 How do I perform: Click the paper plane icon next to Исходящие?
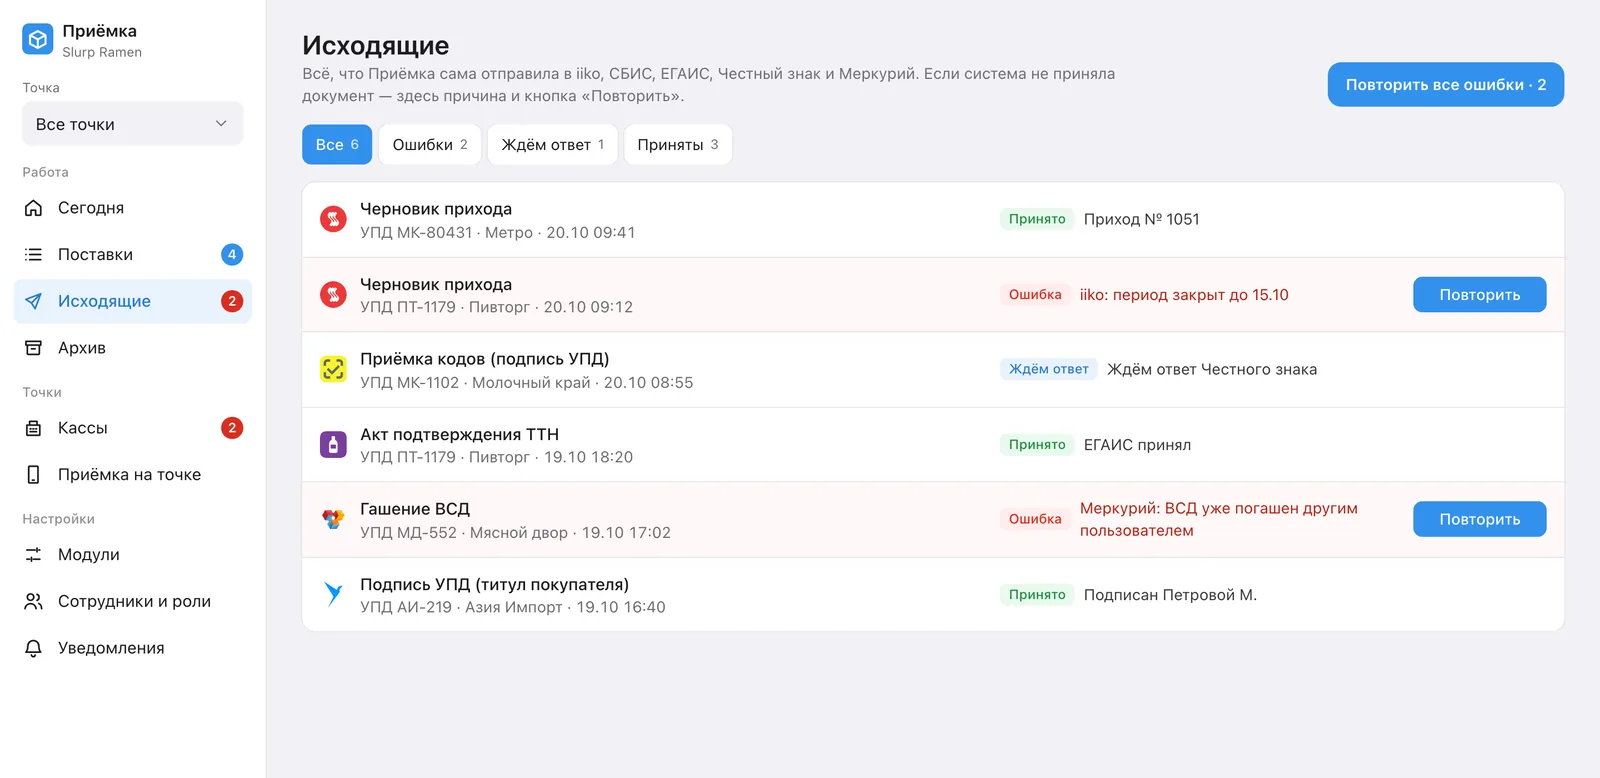33,301
